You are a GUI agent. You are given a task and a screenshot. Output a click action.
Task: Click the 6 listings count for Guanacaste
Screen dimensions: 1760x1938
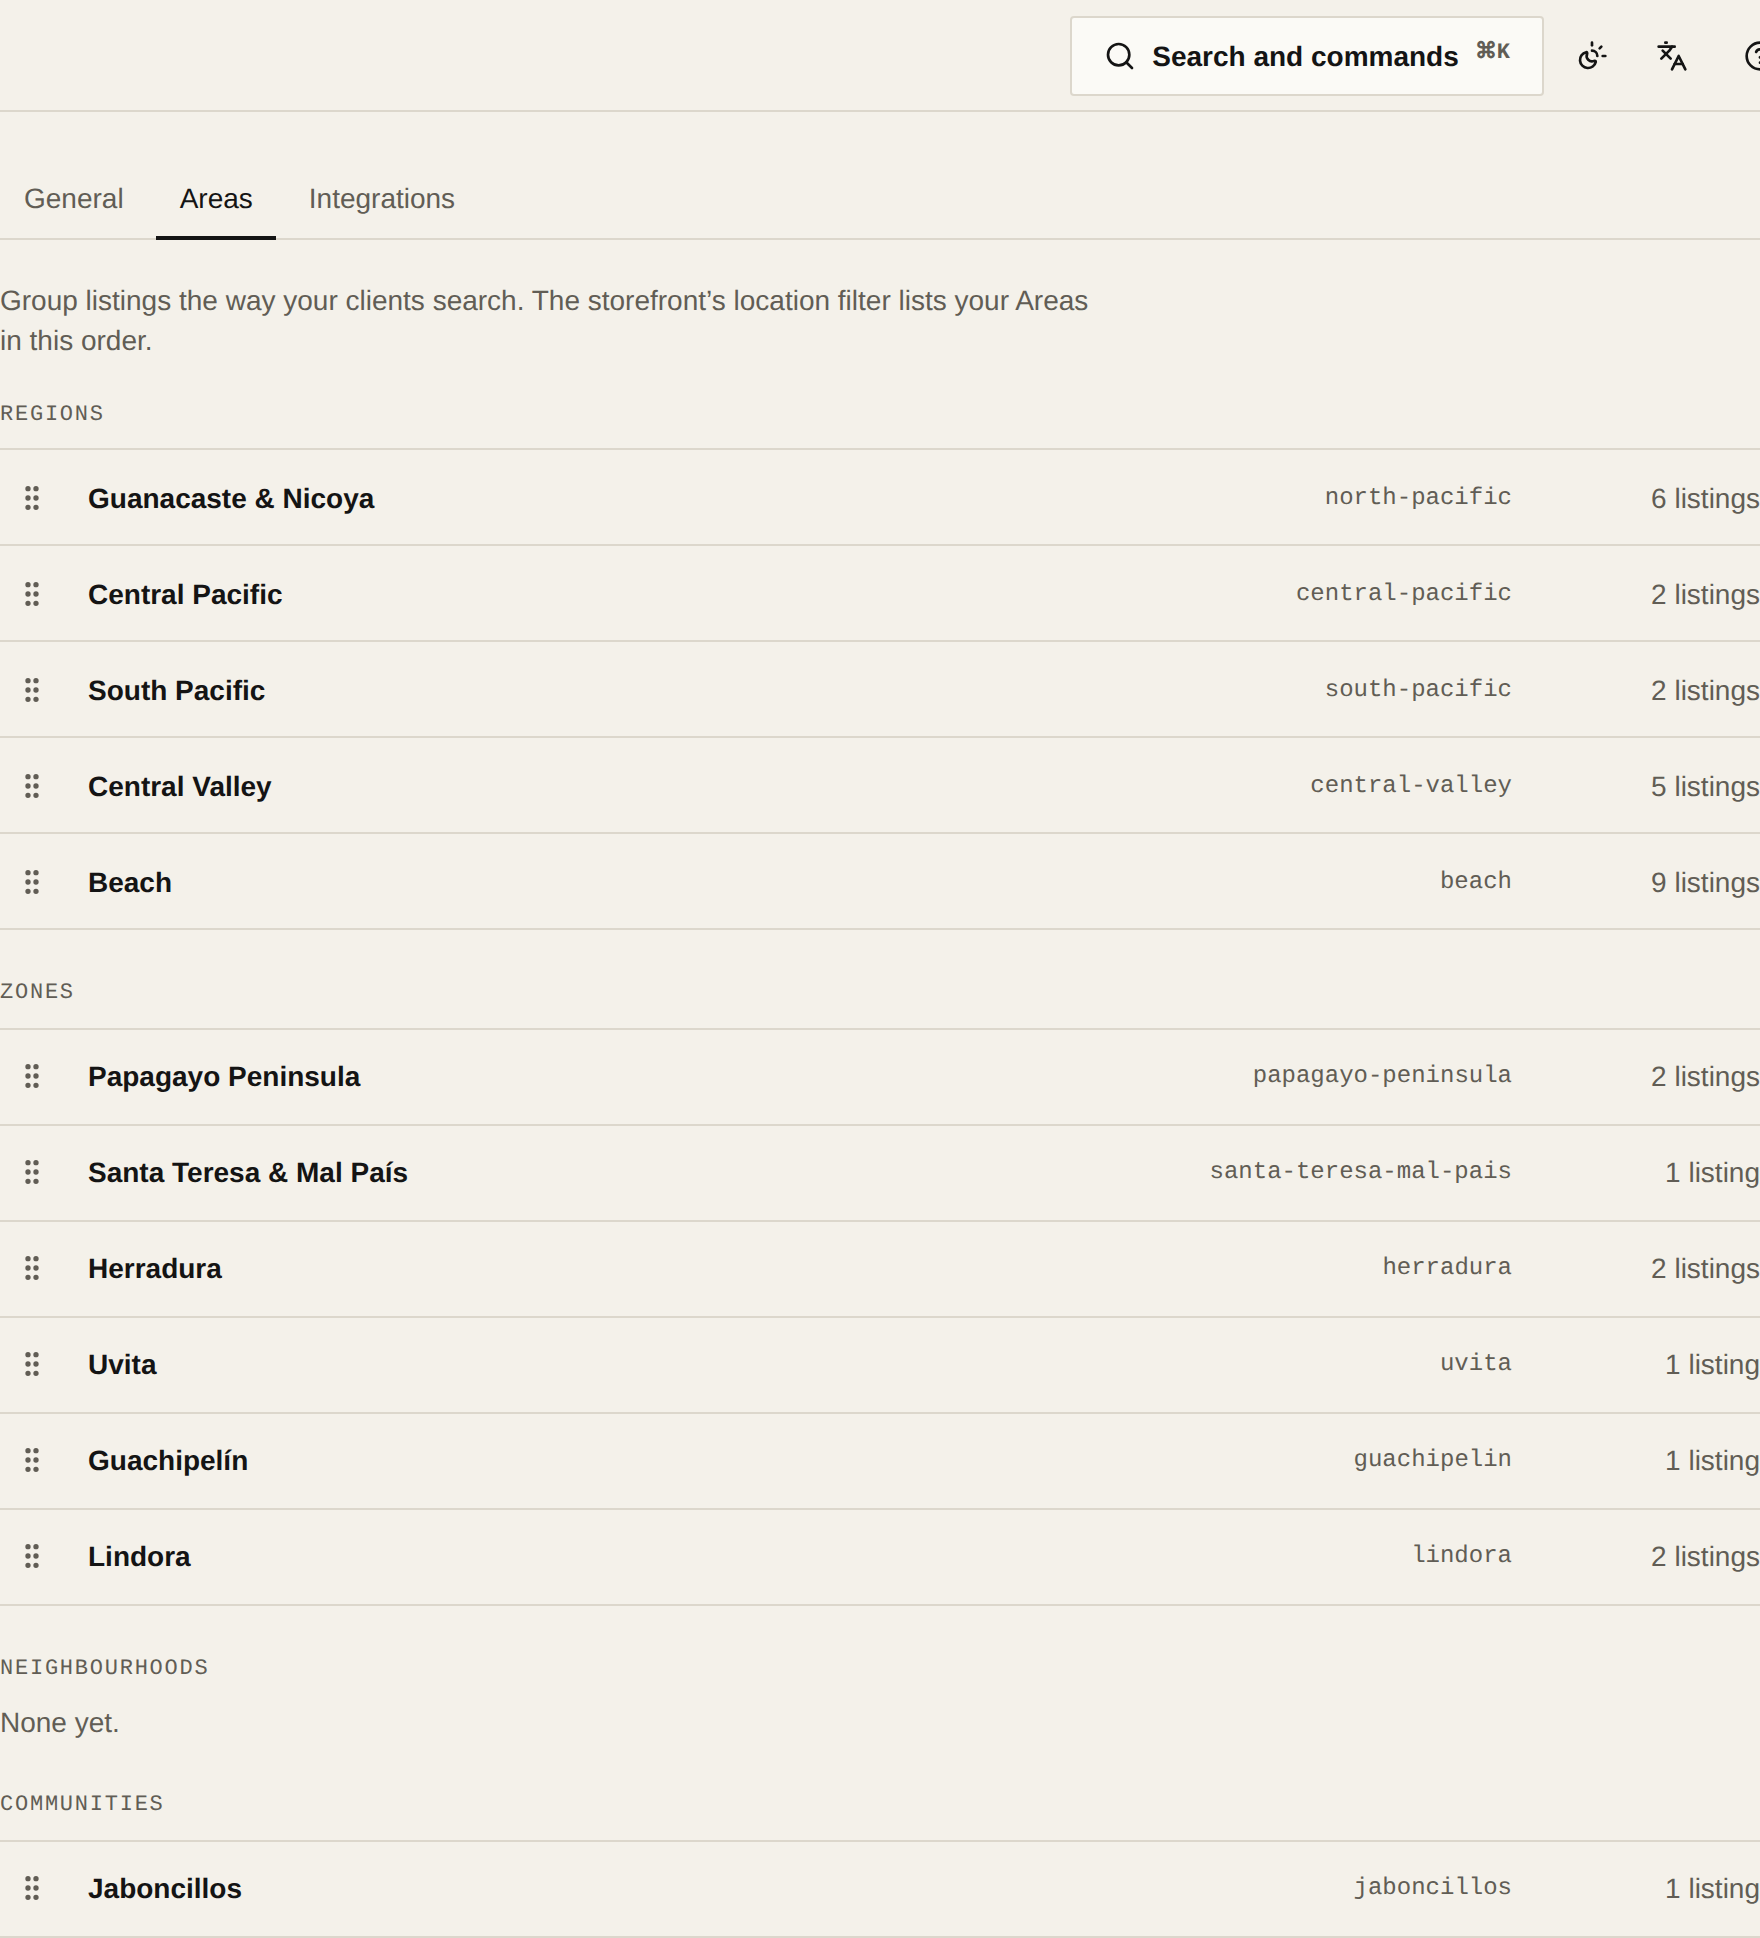pos(1705,498)
